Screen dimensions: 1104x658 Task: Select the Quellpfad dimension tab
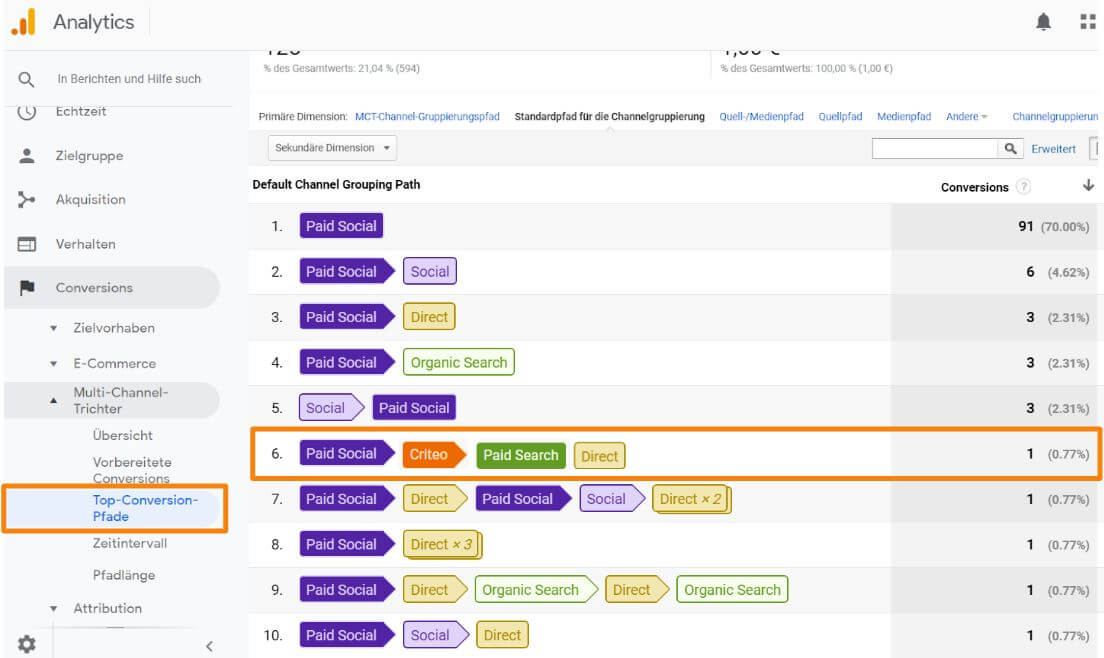click(840, 117)
